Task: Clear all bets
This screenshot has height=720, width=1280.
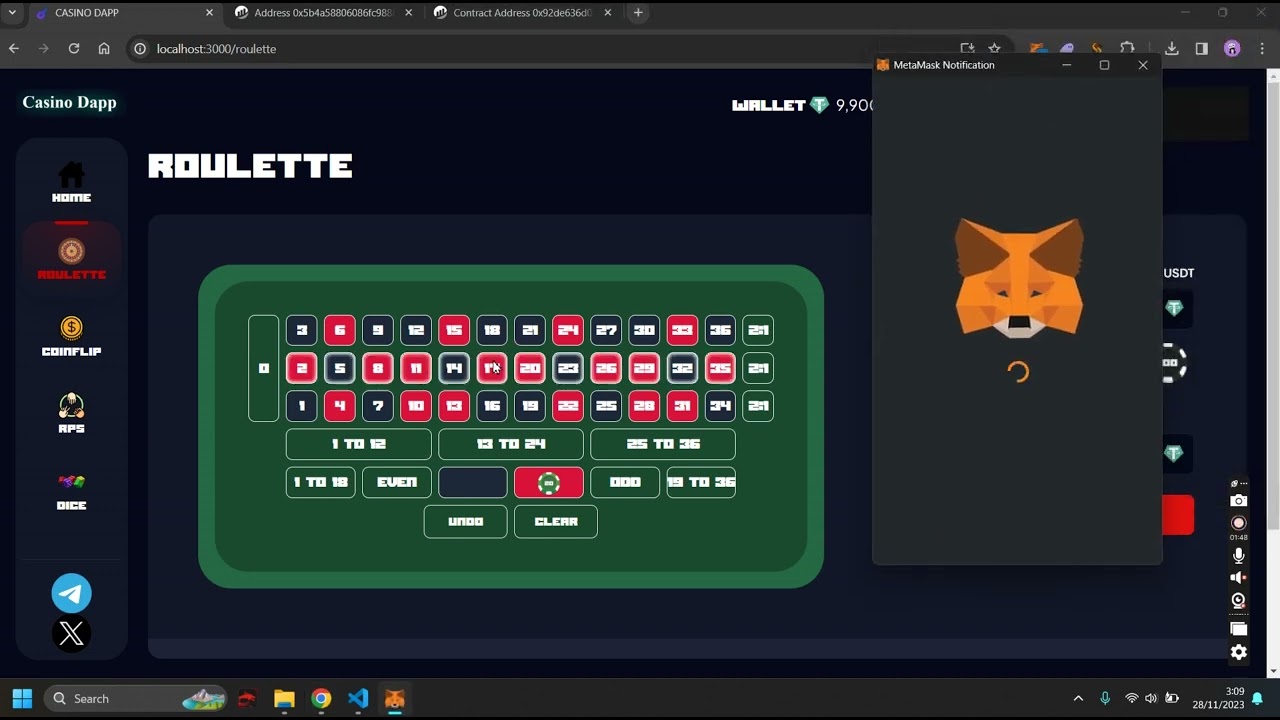Action: click(x=556, y=521)
